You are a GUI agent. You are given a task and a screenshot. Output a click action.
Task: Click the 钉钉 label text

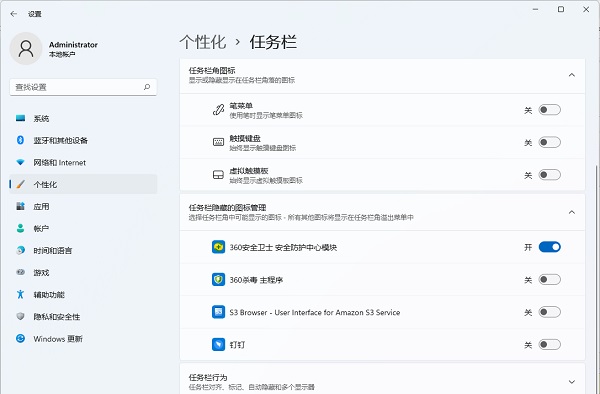click(237, 345)
